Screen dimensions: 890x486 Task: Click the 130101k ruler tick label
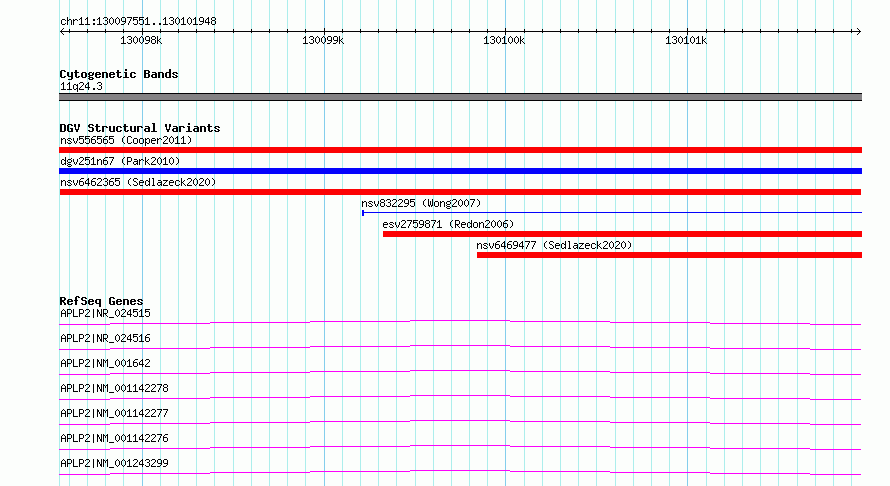tap(686, 40)
